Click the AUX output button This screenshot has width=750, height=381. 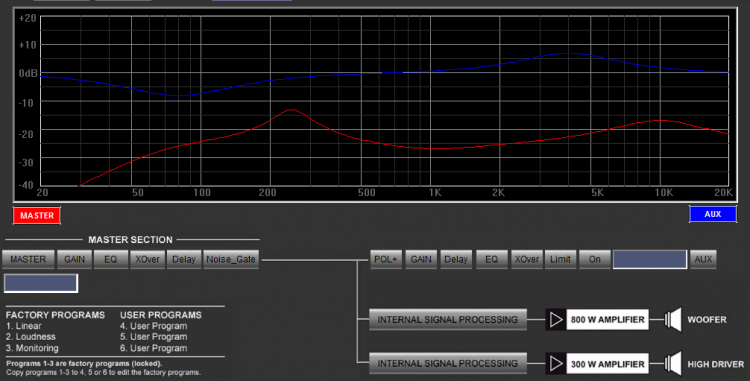point(703,259)
